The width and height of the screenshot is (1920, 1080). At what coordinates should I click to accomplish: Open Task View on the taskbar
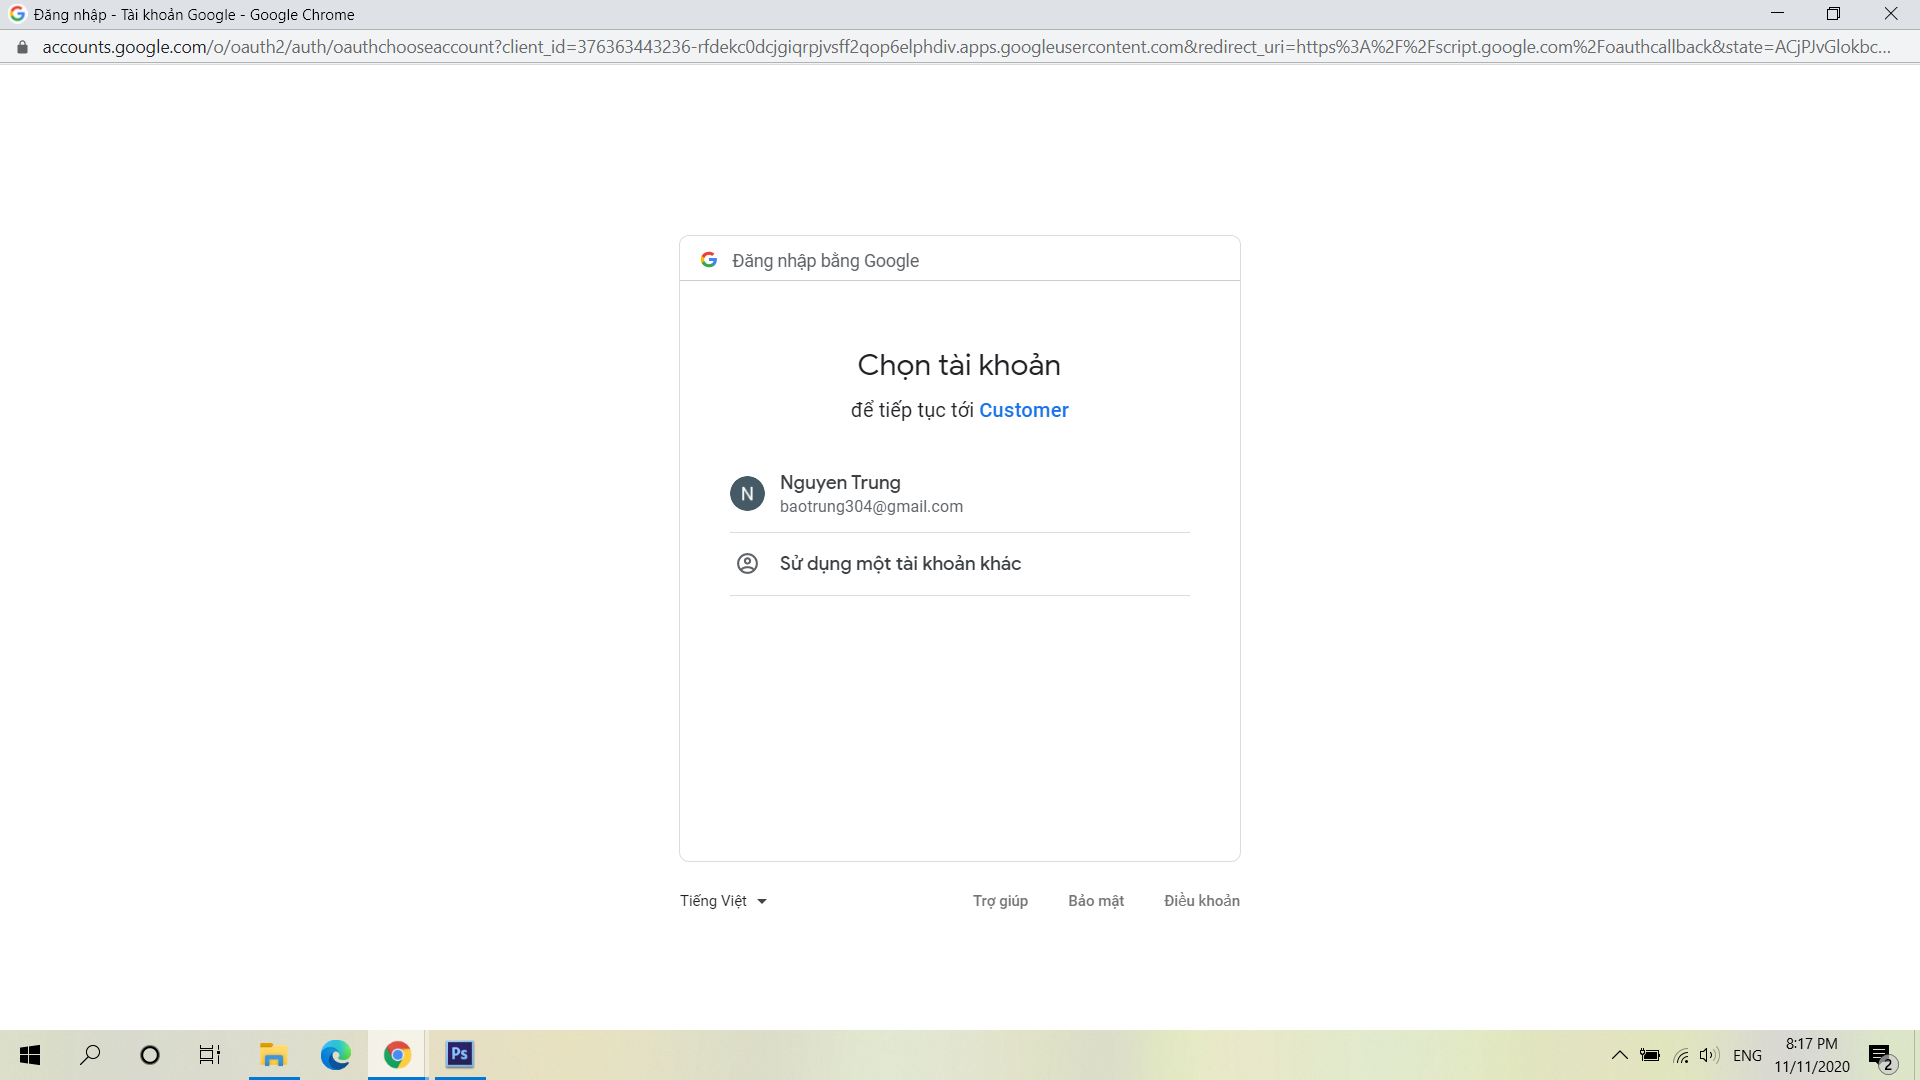[210, 1055]
